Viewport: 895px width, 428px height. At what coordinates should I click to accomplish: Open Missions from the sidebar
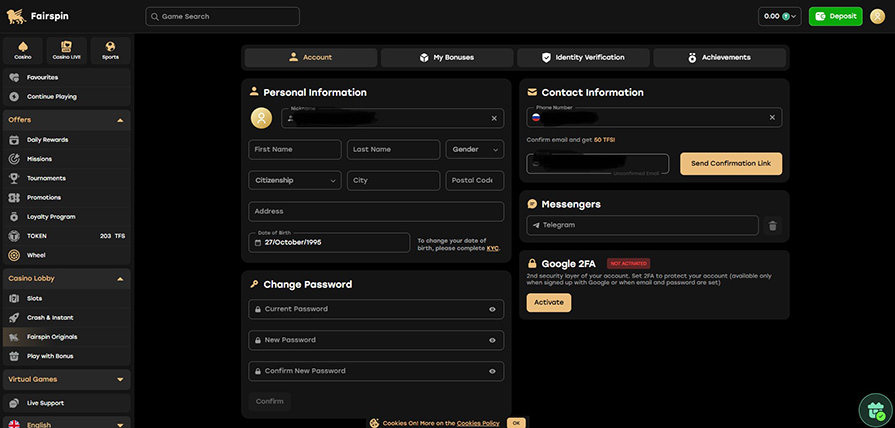(x=39, y=159)
